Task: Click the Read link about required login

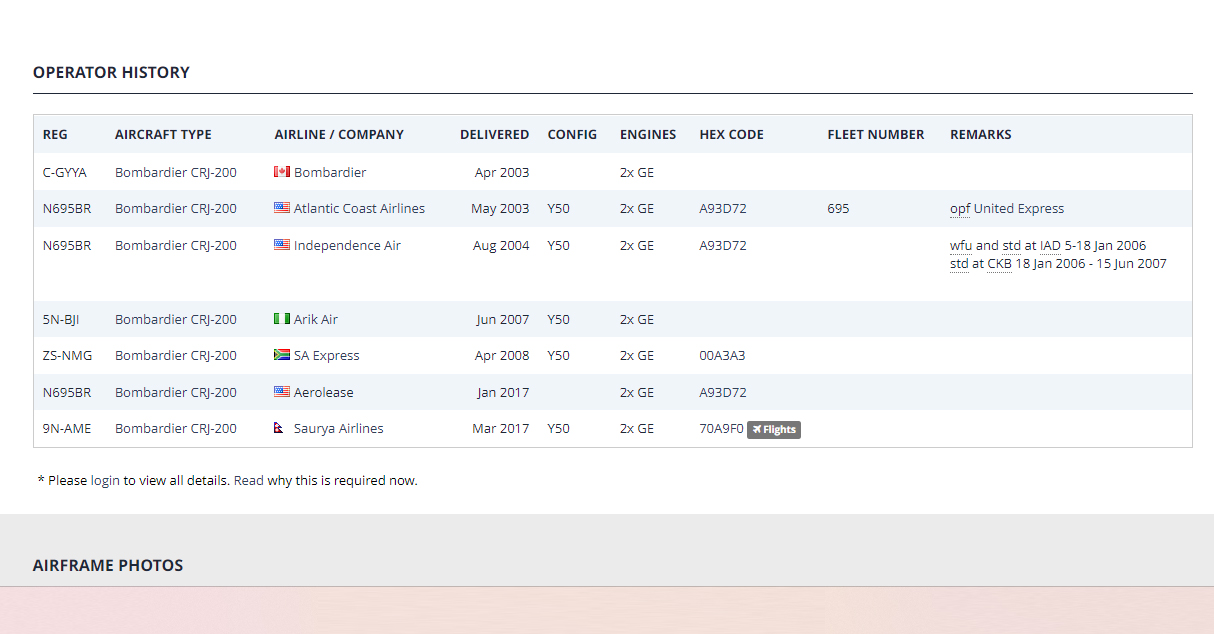Action: [248, 481]
